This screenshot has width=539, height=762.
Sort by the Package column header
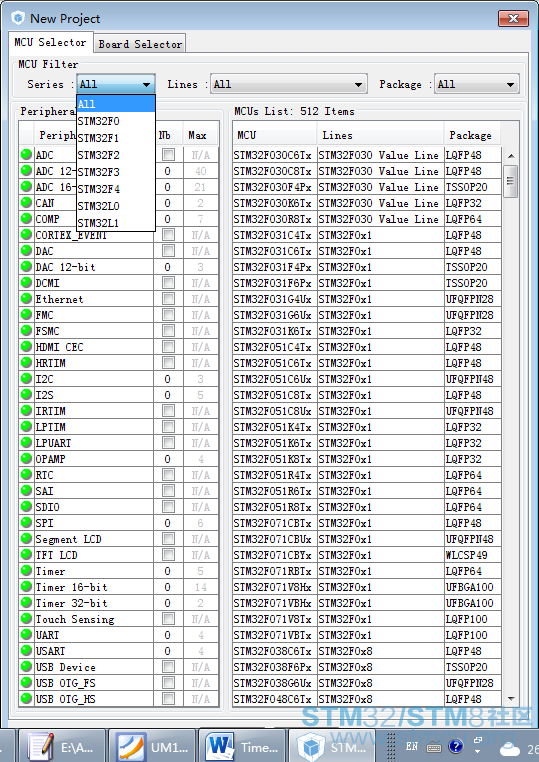pyautogui.click(x=472, y=135)
